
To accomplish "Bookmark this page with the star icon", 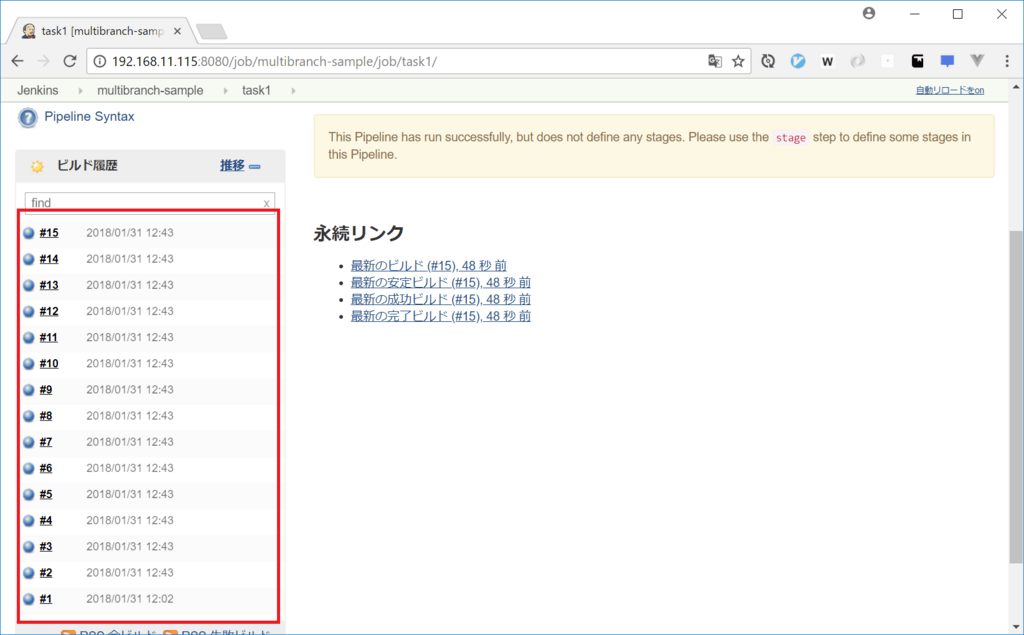I will pyautogui.click(x=738, y=61).
